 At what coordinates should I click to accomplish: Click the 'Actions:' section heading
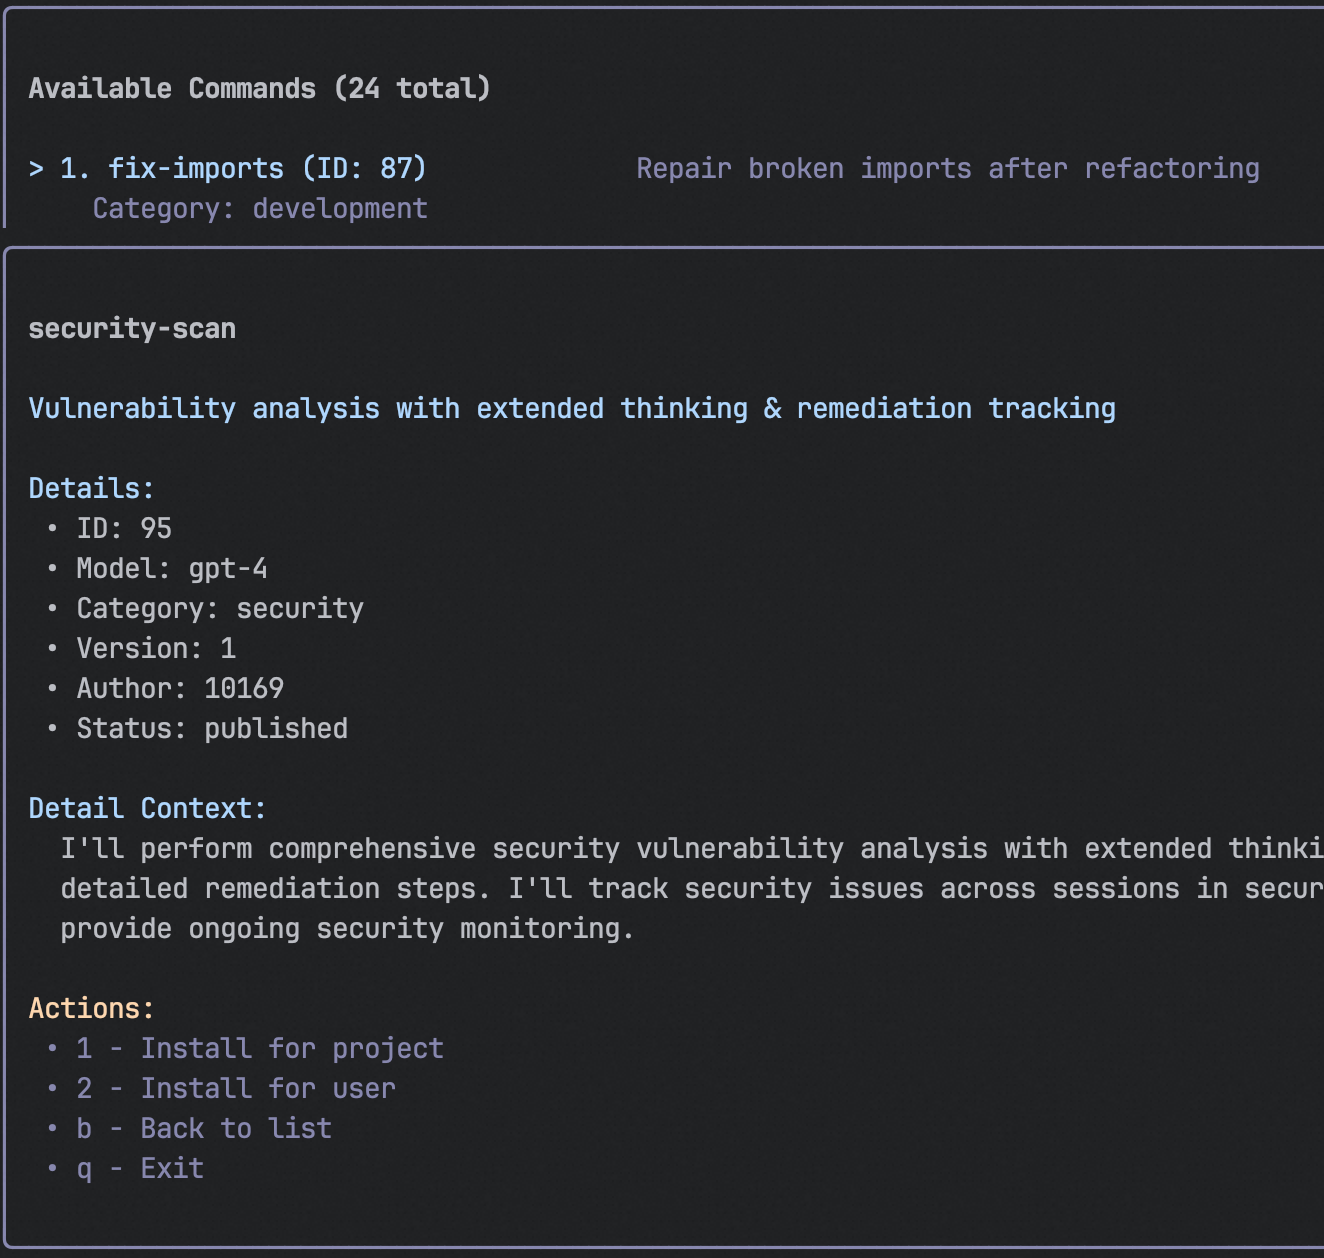91,1008
